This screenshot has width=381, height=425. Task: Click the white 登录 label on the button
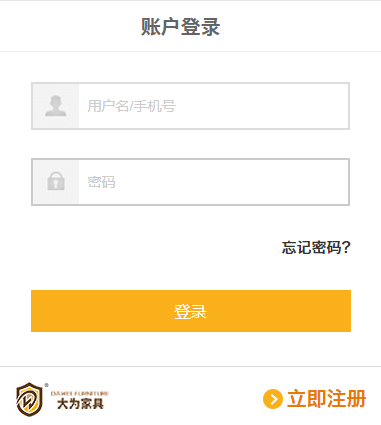click(x=190, y=311)
